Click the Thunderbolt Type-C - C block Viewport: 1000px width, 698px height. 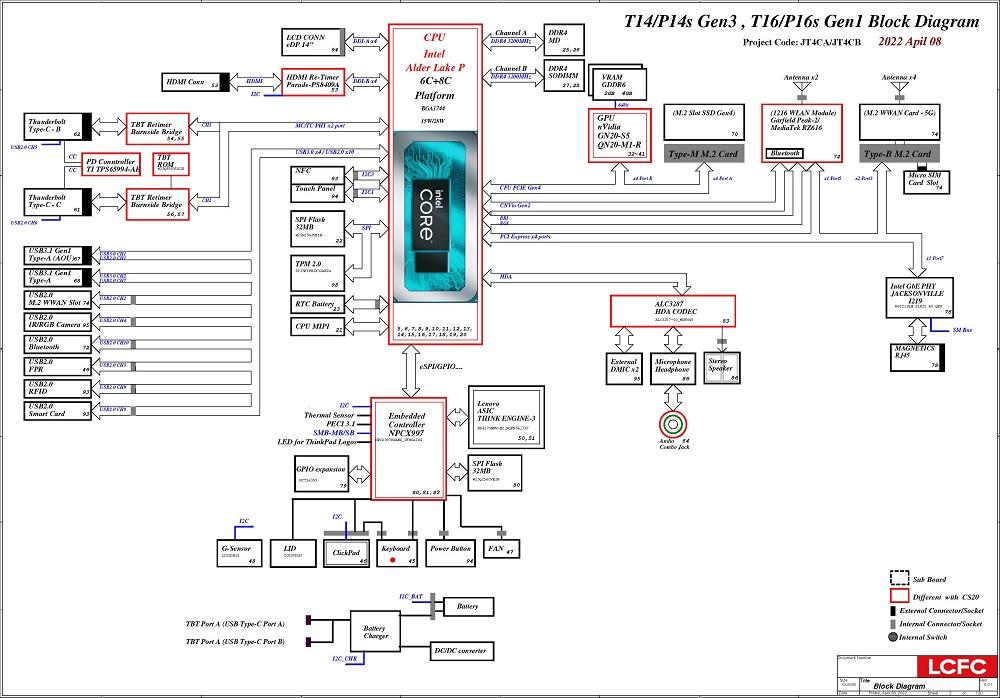[57, 202]
